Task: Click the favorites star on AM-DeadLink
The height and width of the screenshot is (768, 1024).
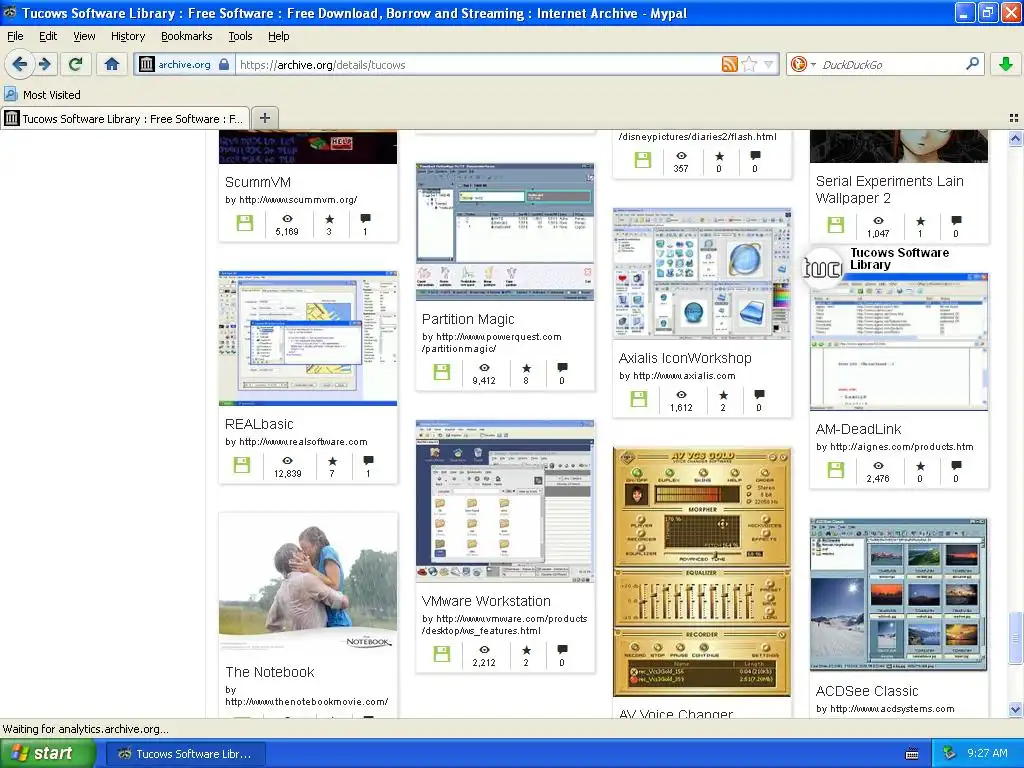Action: point(920,466)
